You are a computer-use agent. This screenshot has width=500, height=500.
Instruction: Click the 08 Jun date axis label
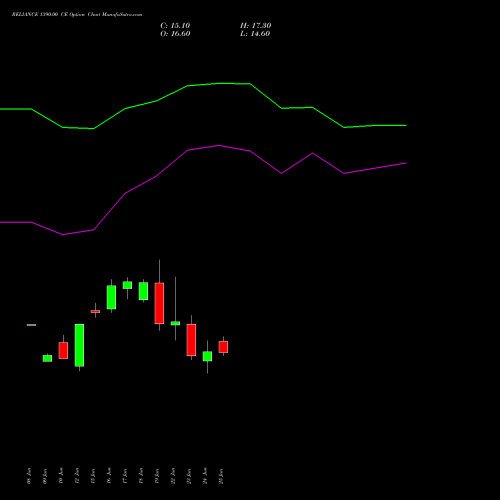coord(29,476)
